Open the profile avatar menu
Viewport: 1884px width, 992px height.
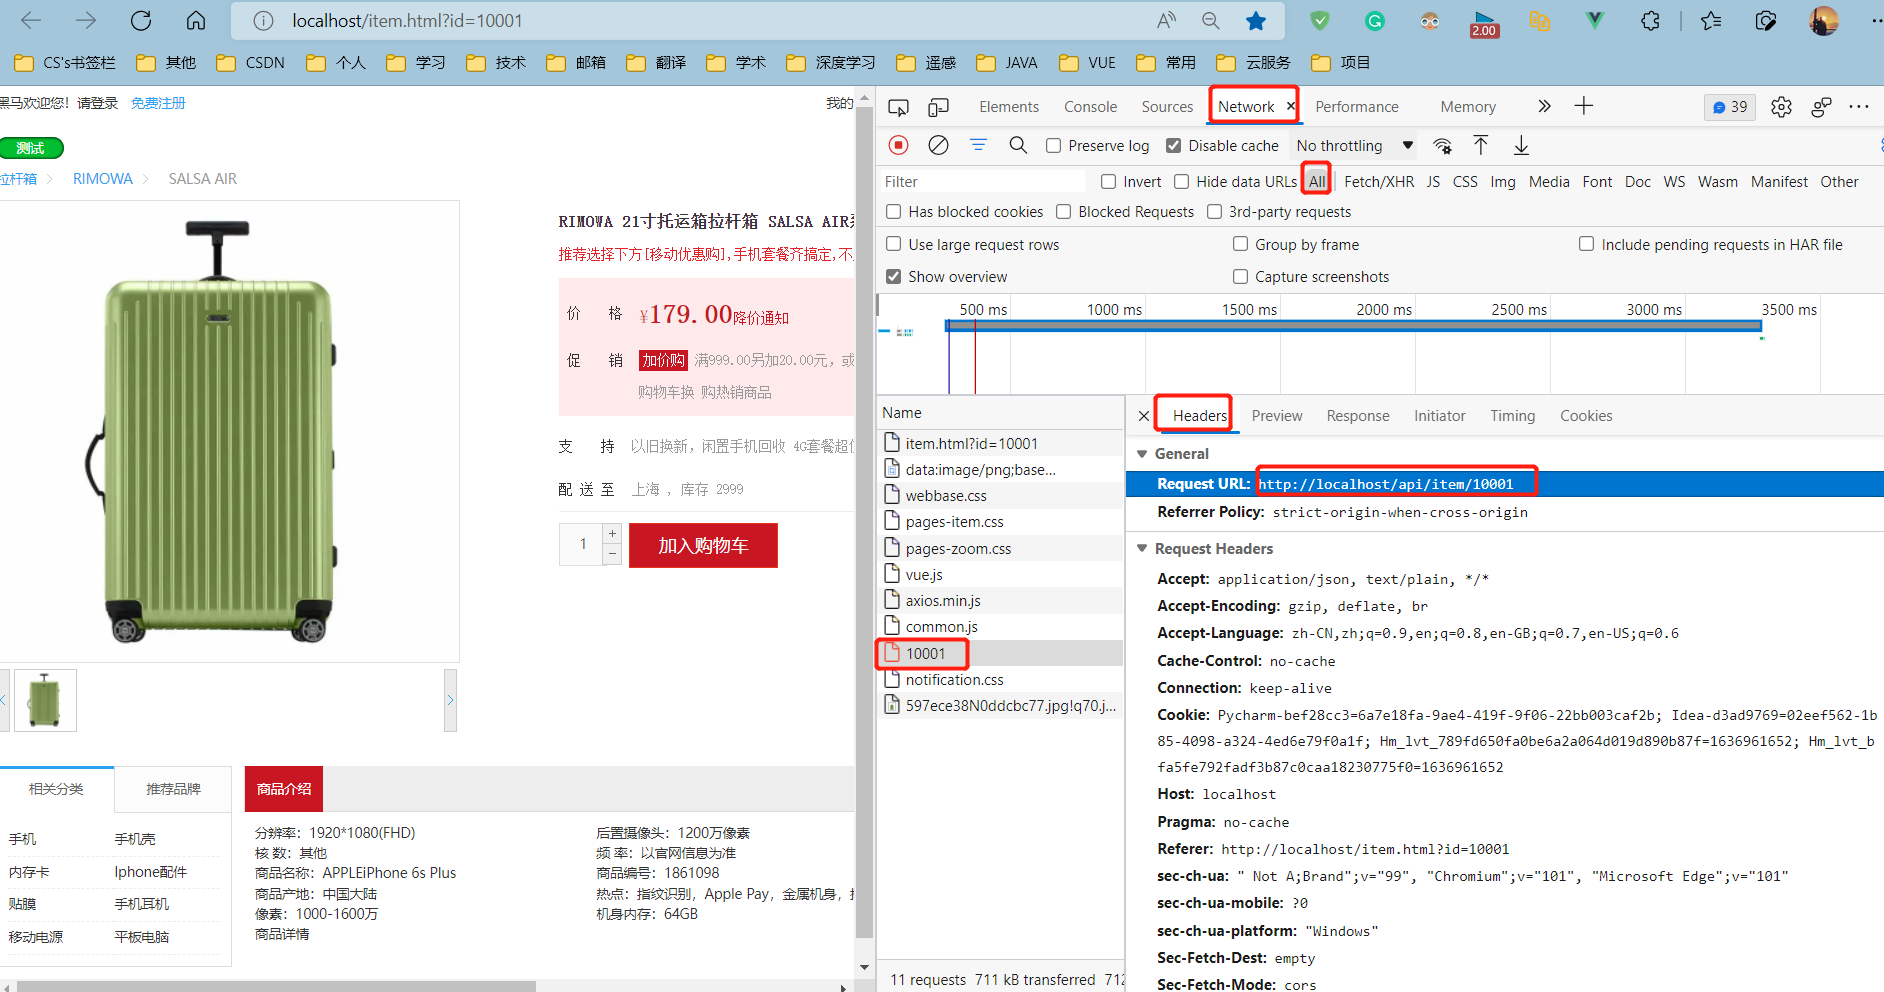1824,21
